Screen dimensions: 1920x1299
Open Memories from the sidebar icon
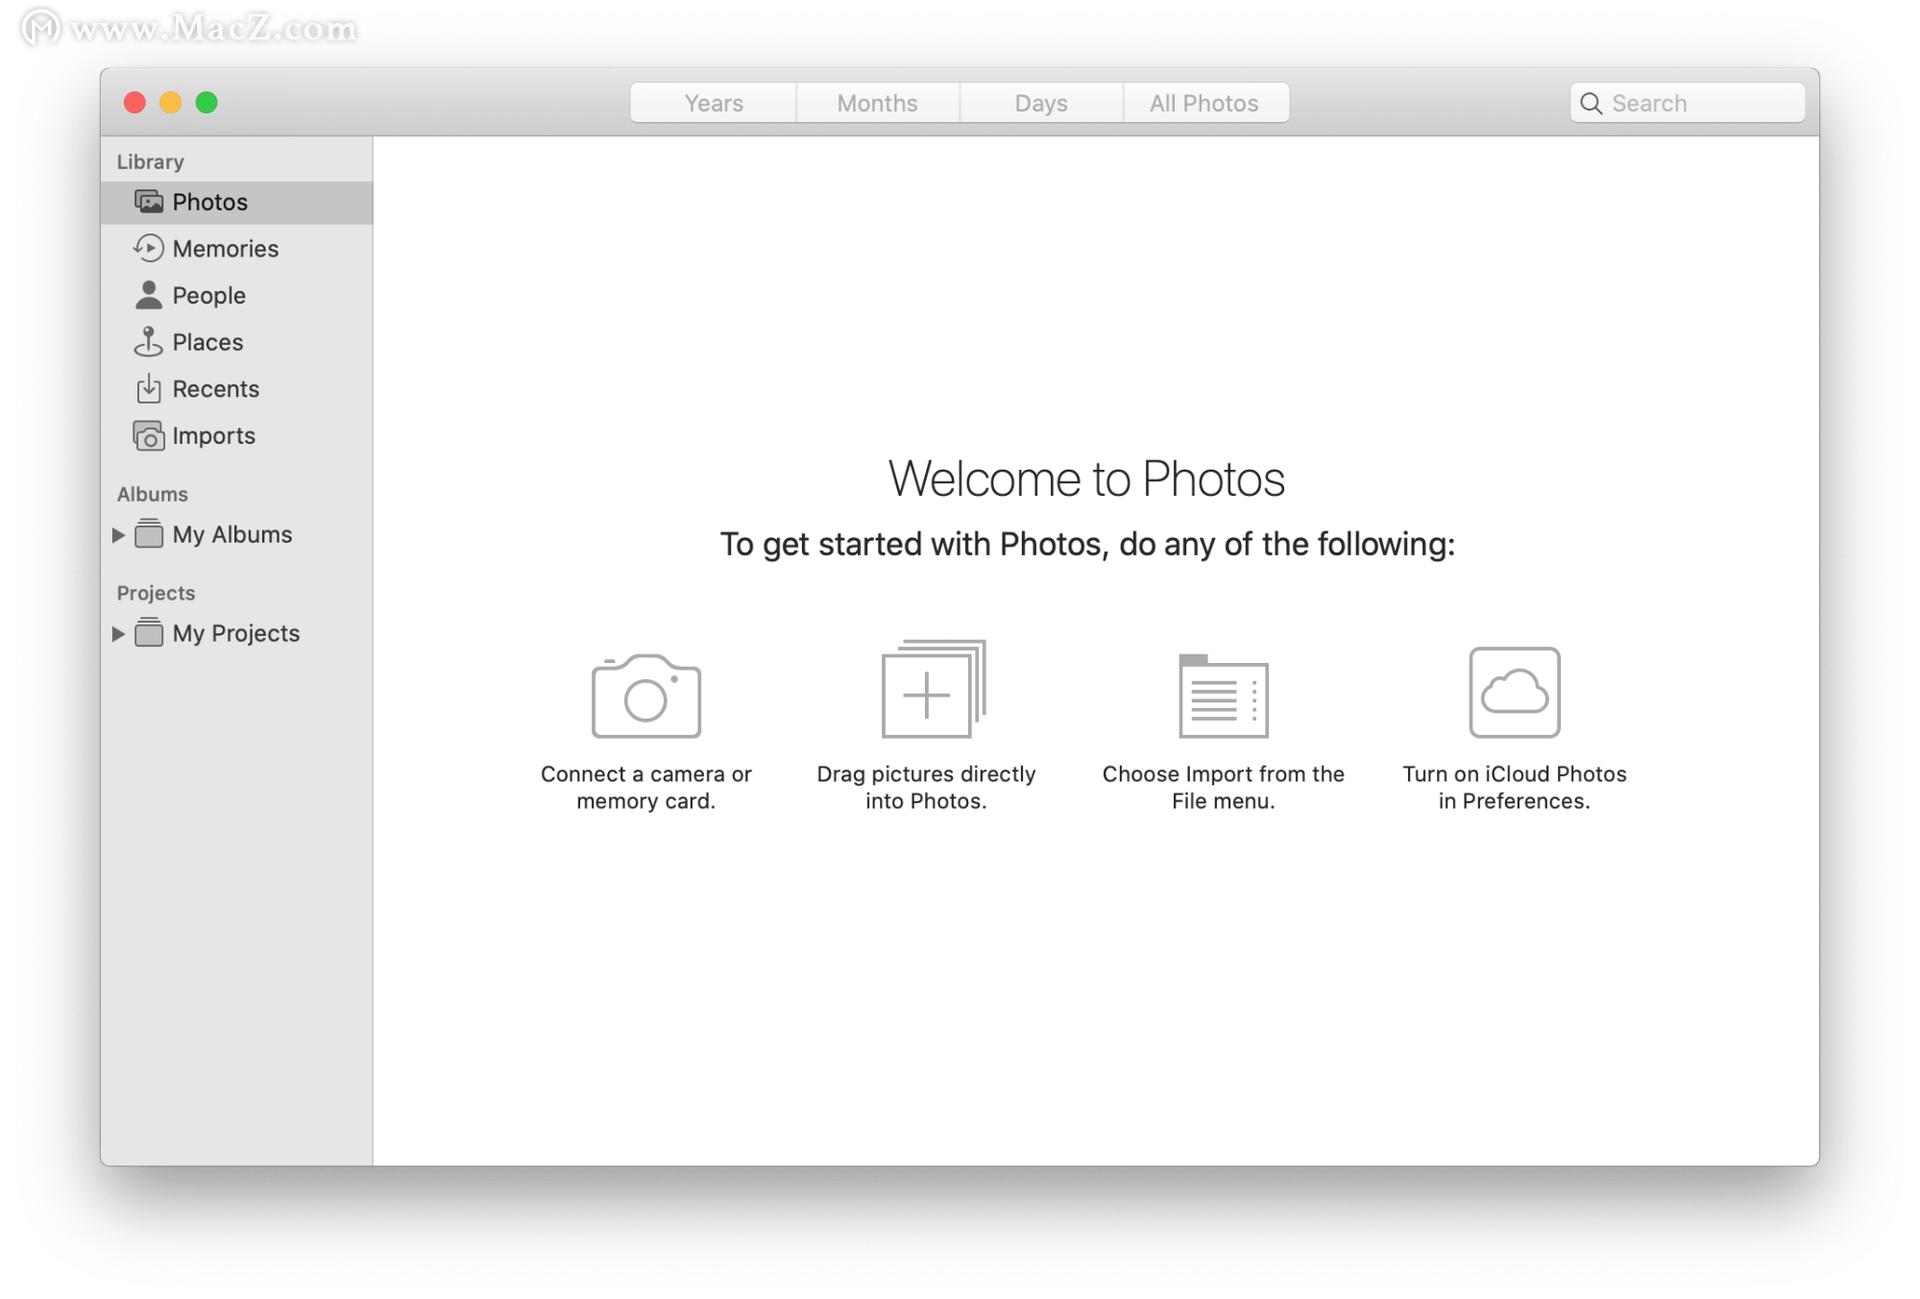coord(149,248)
